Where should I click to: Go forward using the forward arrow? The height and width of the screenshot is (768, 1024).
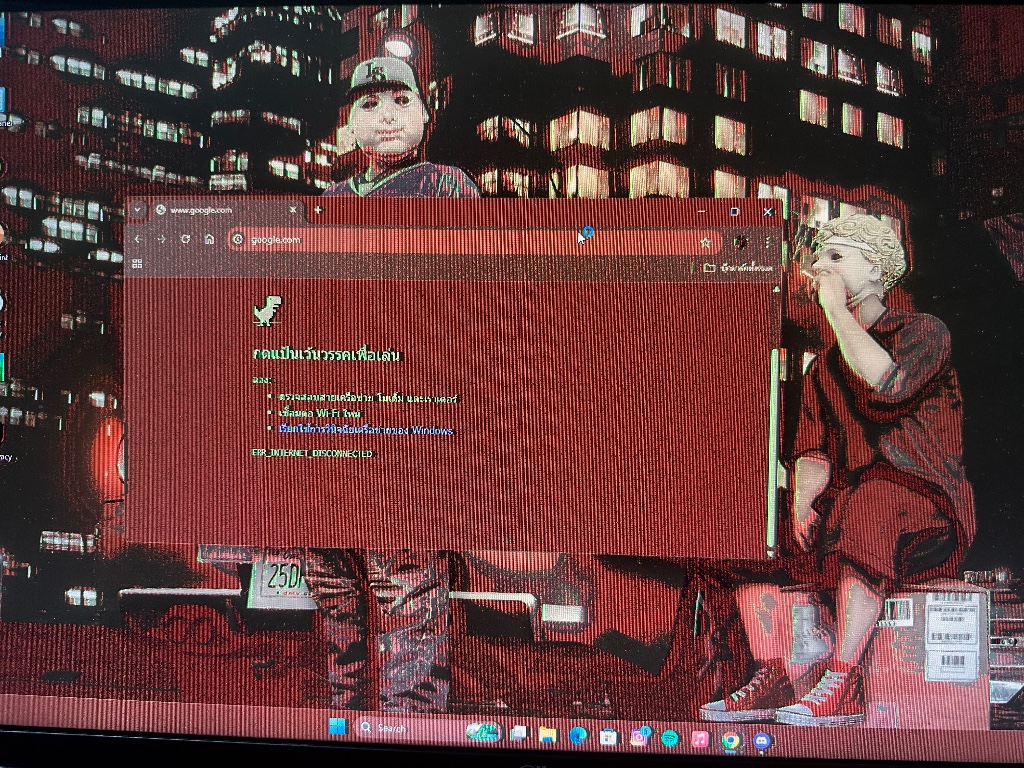pos(161,240)
